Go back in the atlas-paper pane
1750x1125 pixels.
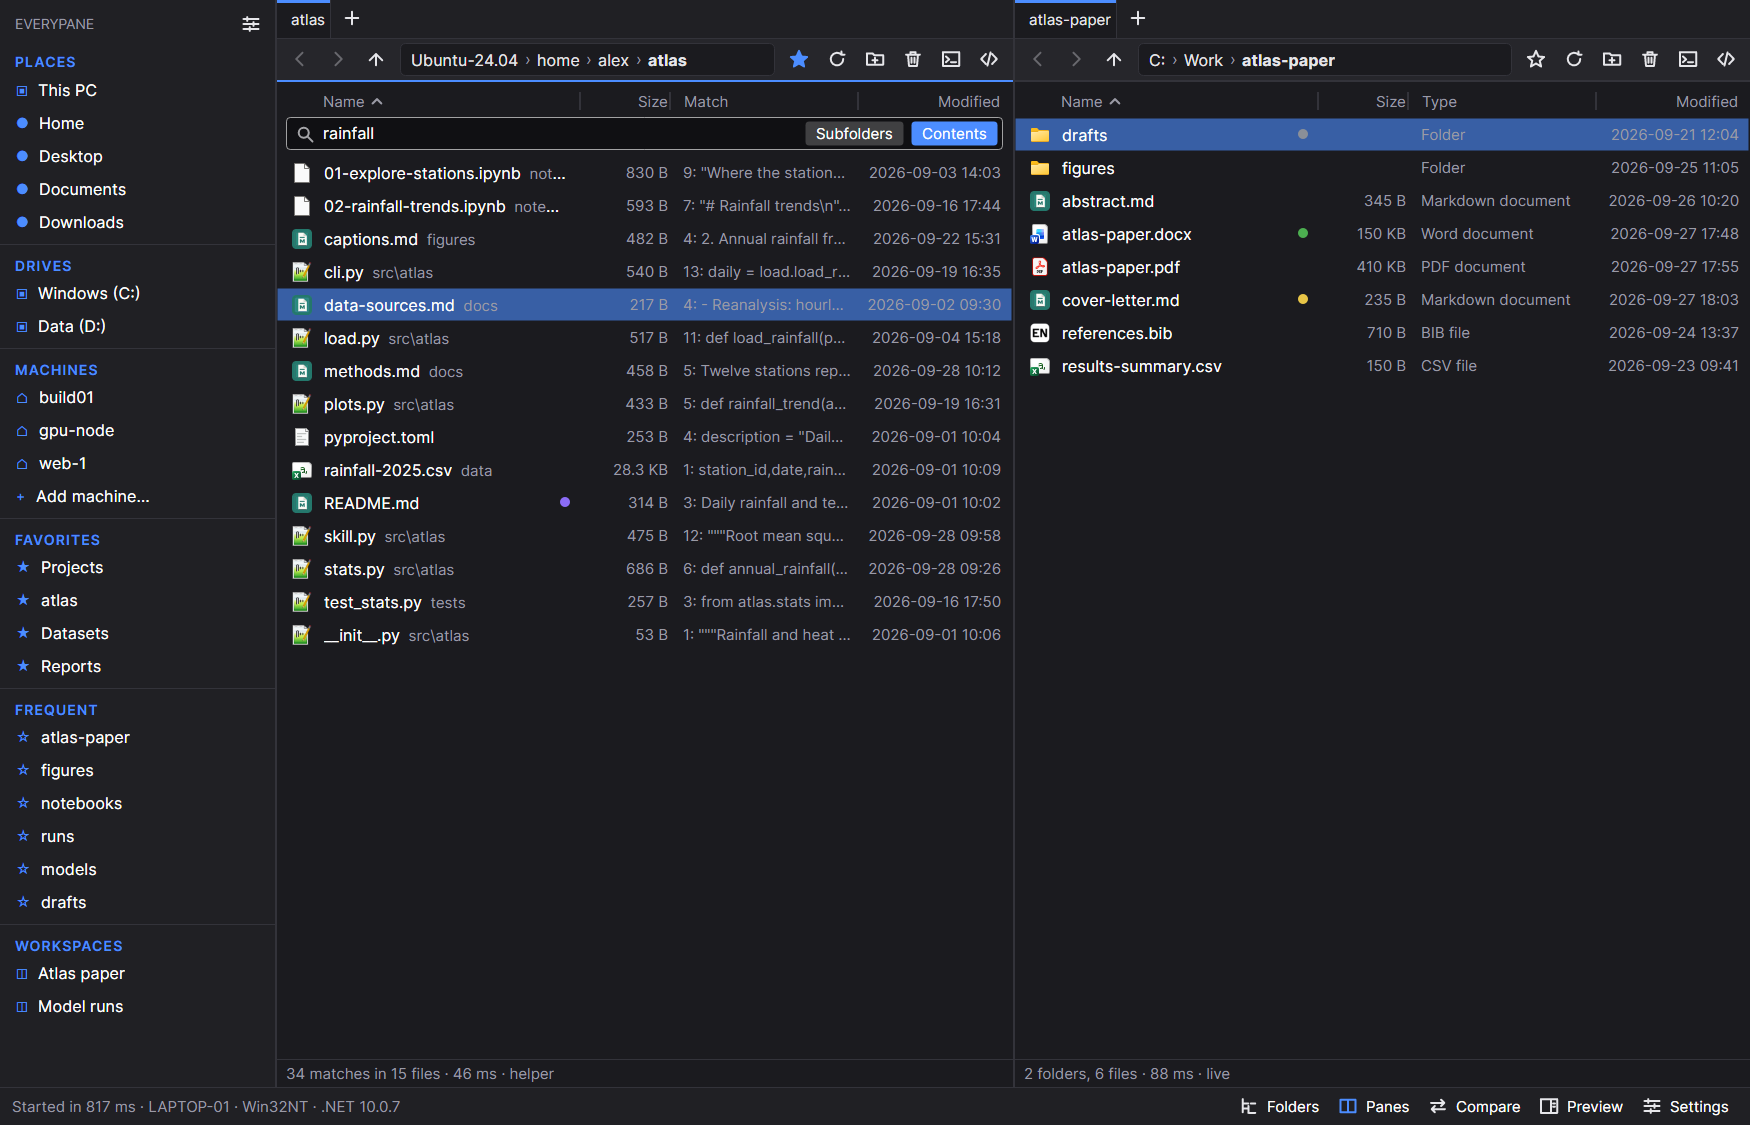1038,60
